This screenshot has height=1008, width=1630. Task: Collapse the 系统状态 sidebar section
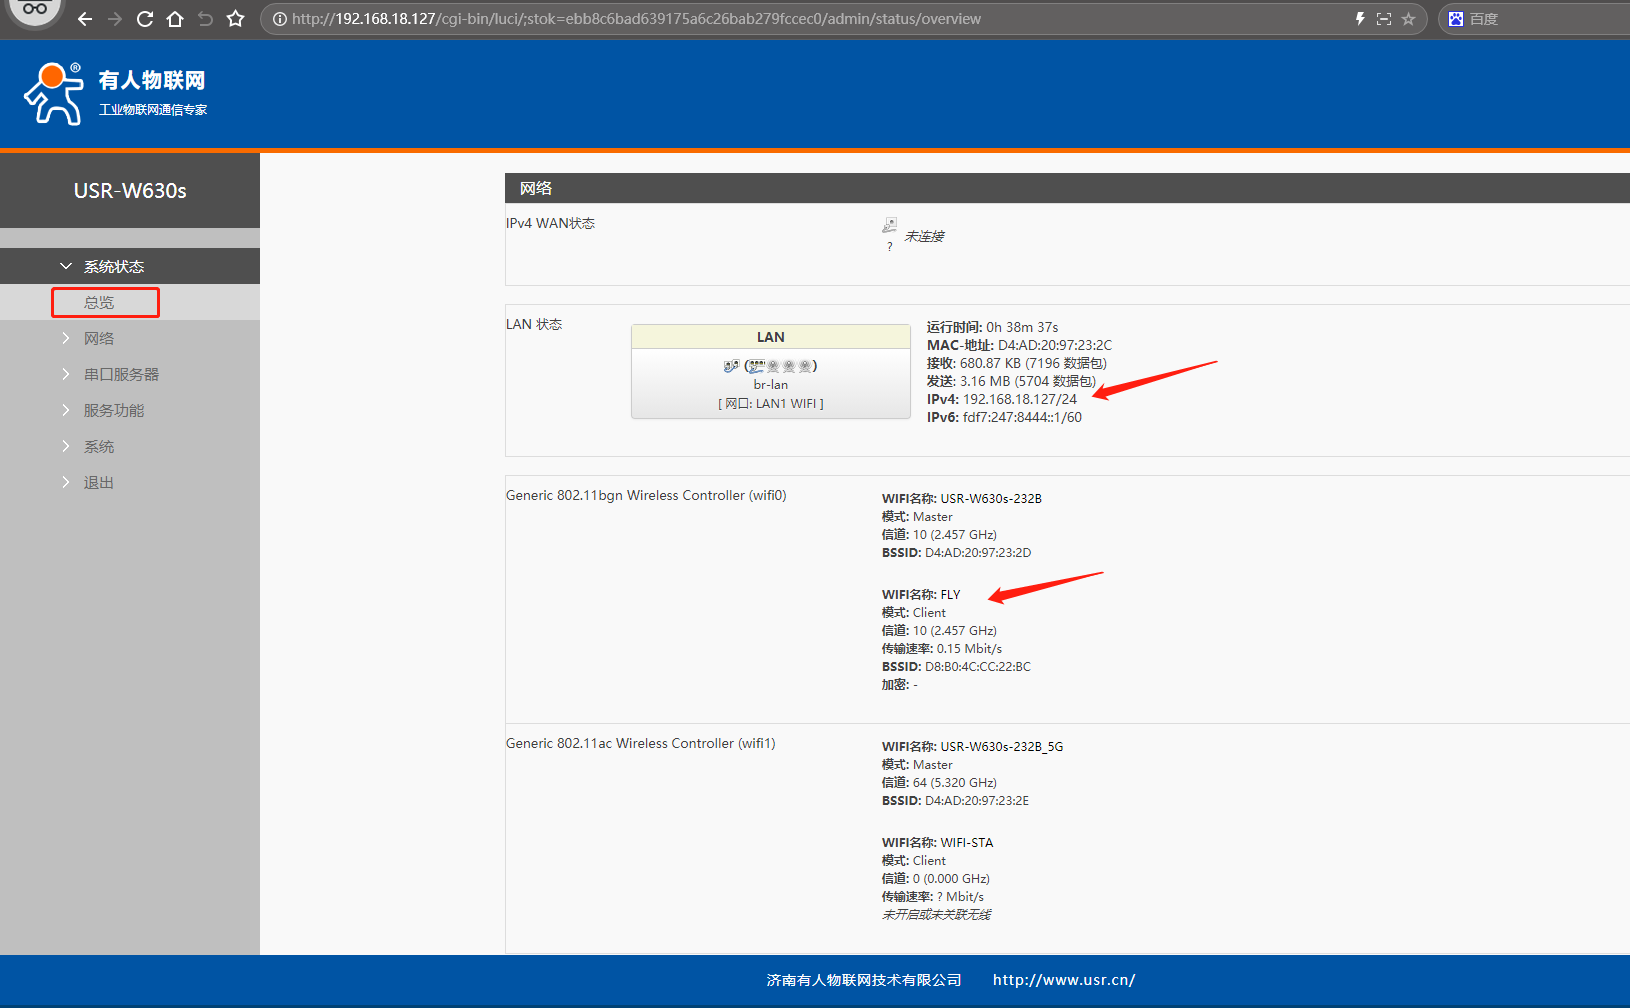click(113, 267)
